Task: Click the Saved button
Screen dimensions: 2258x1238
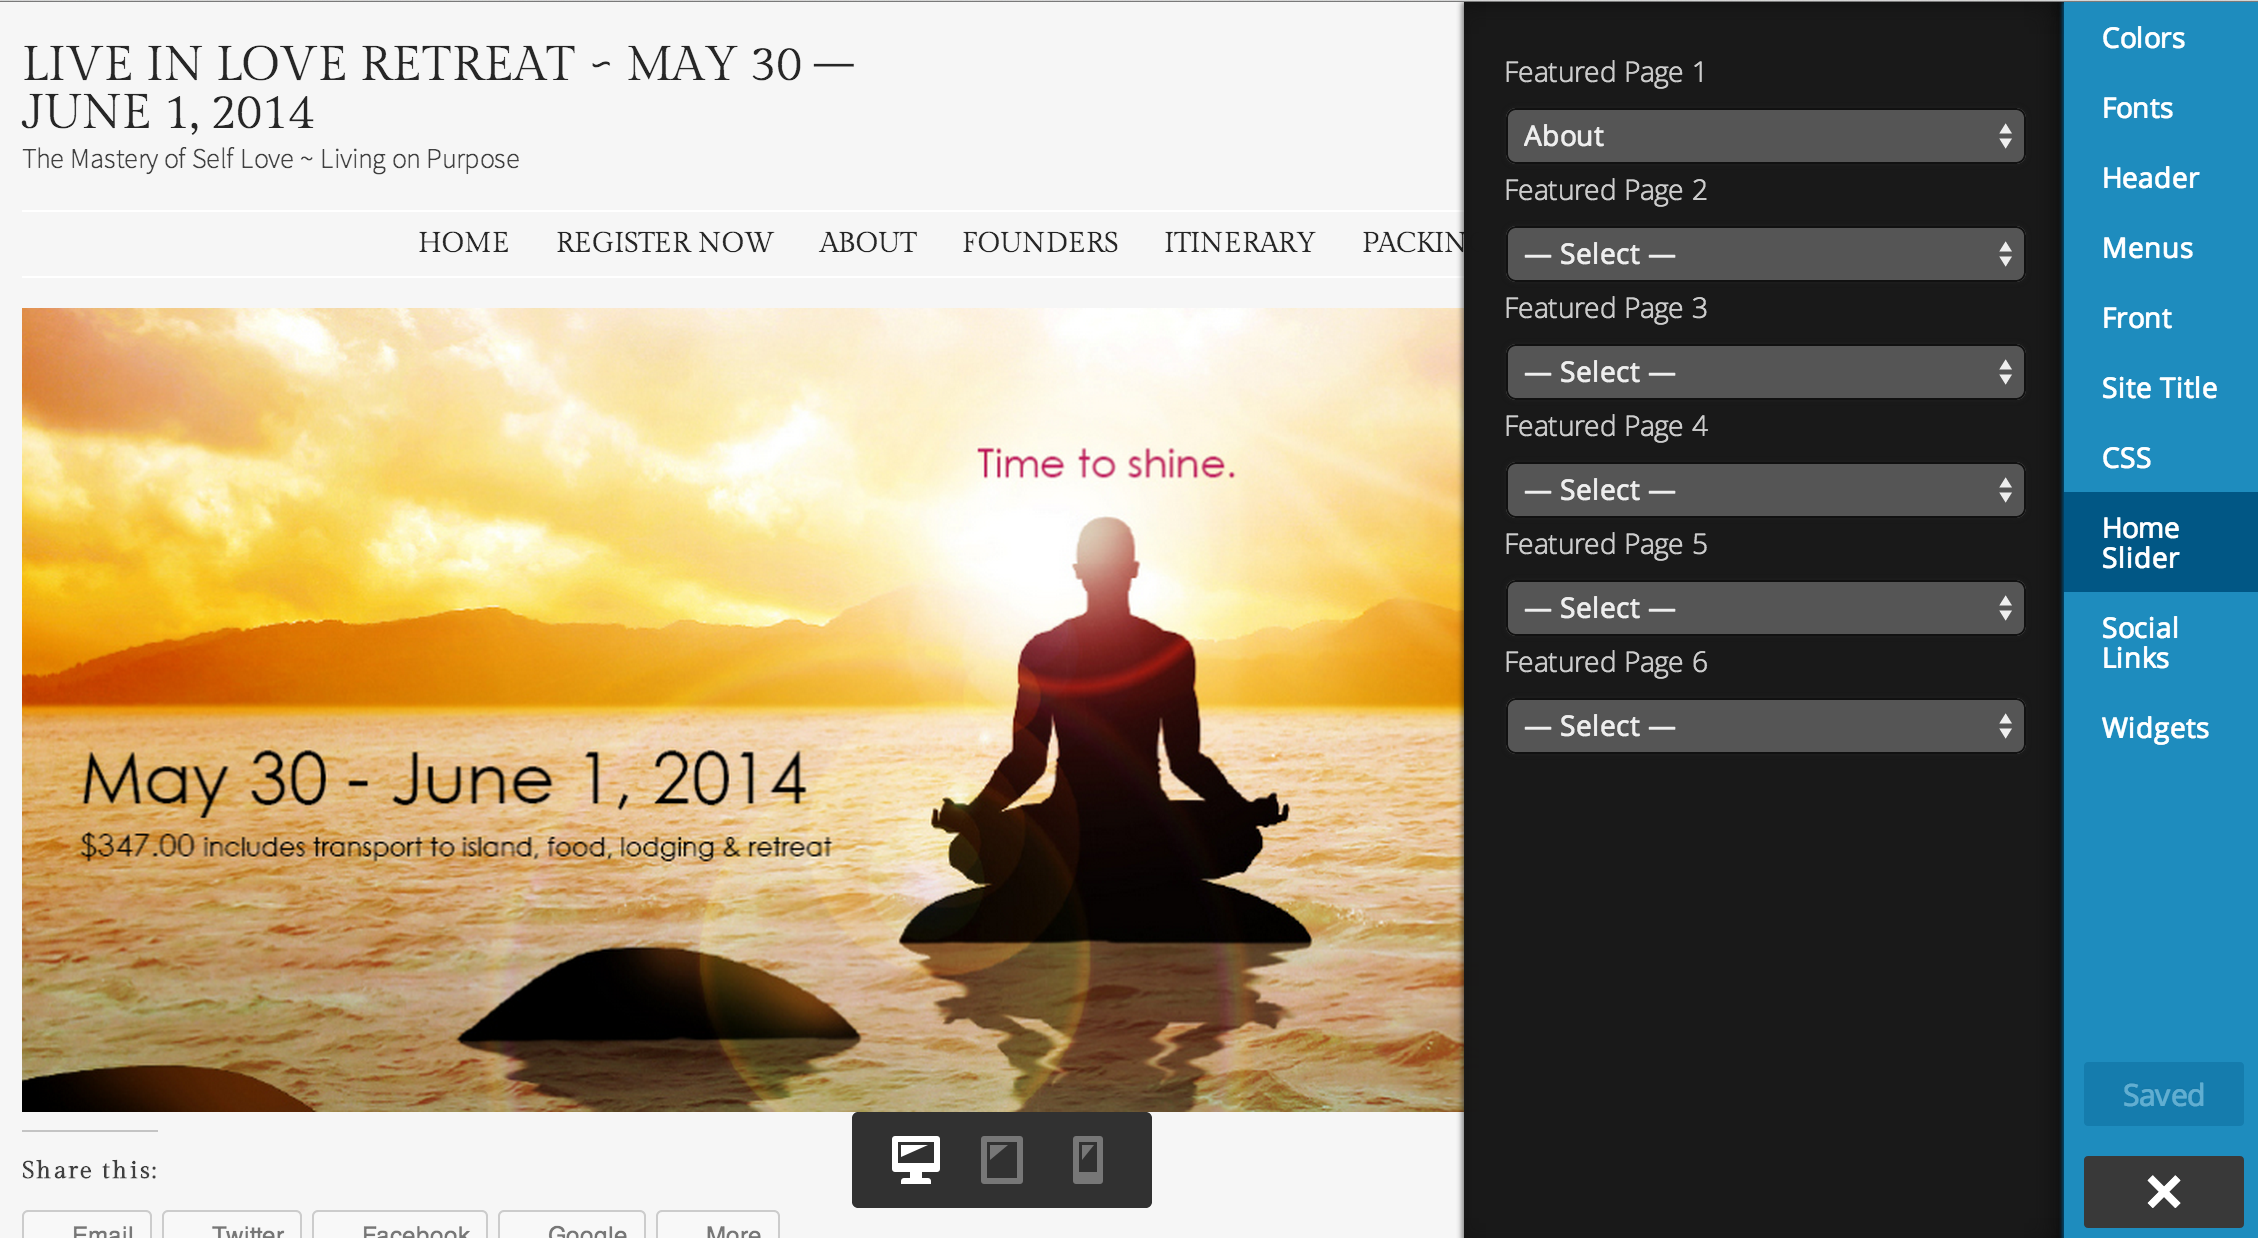Action: [x=2163, y=1095]
